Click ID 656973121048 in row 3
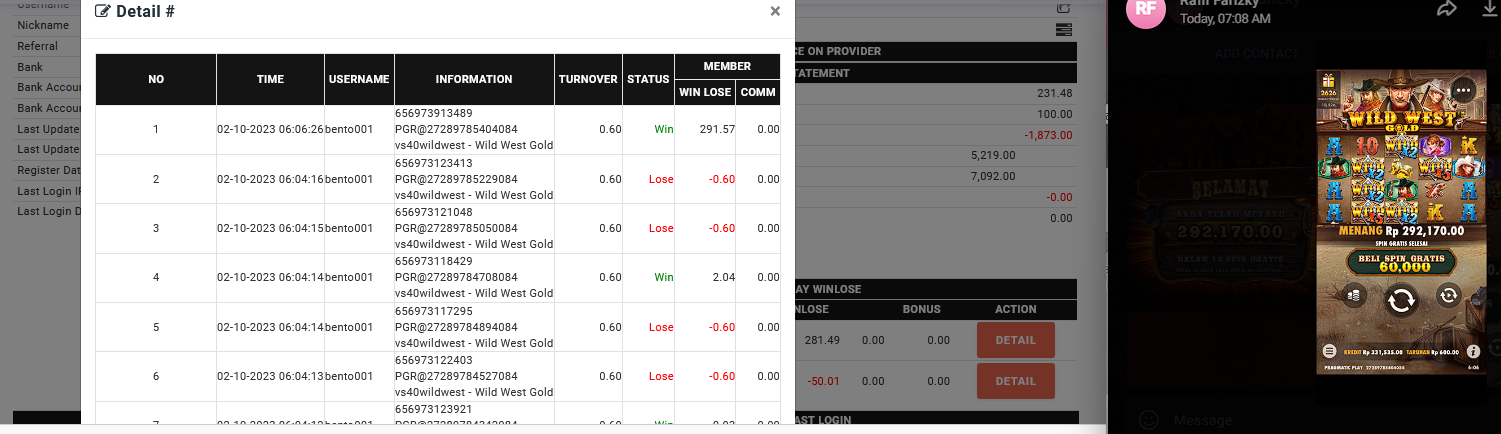The image size is (1501, 434). pos(434,212)
